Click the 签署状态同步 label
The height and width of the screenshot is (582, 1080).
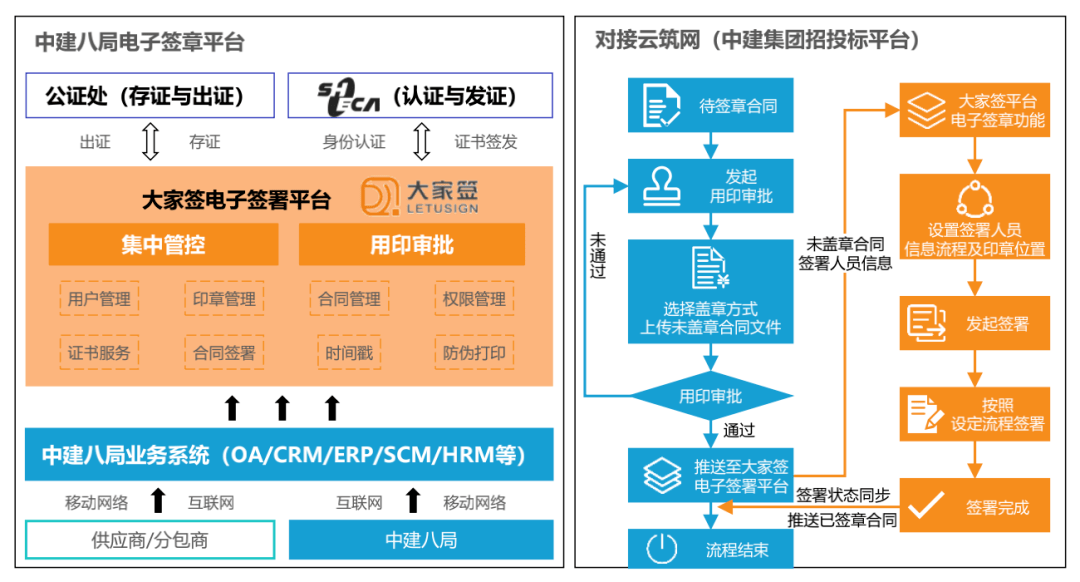click(843, 495)
